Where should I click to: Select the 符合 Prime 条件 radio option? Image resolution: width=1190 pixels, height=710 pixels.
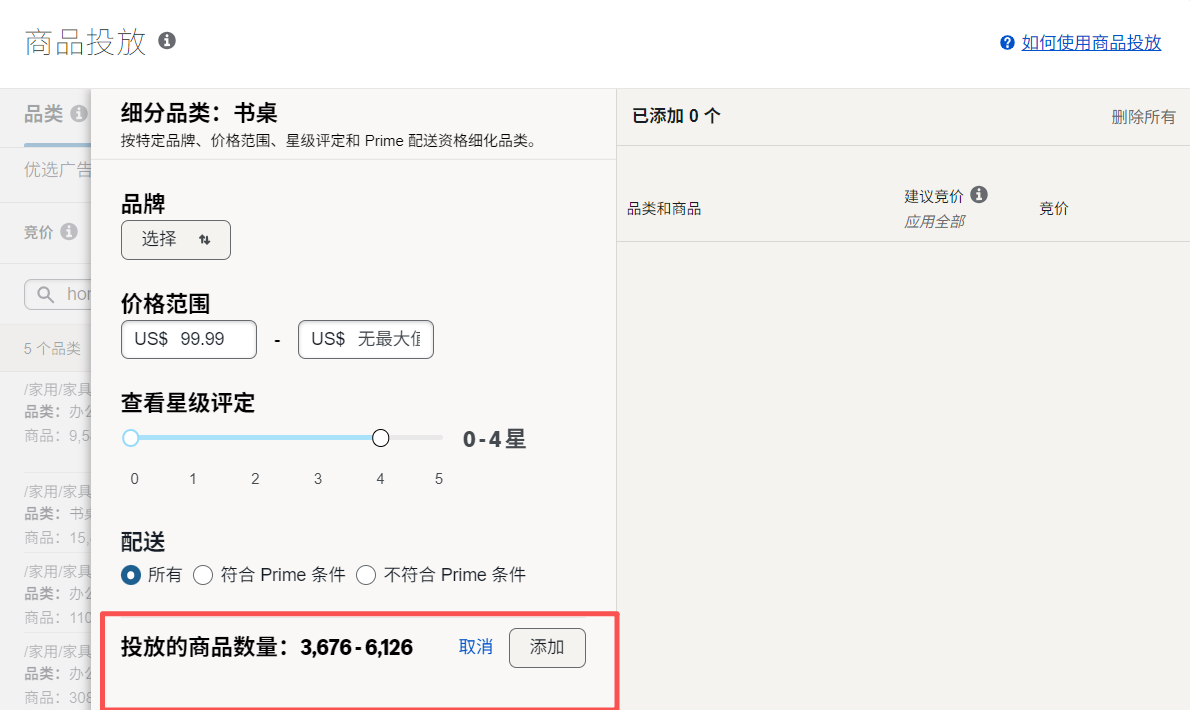[x=203, y=575]
